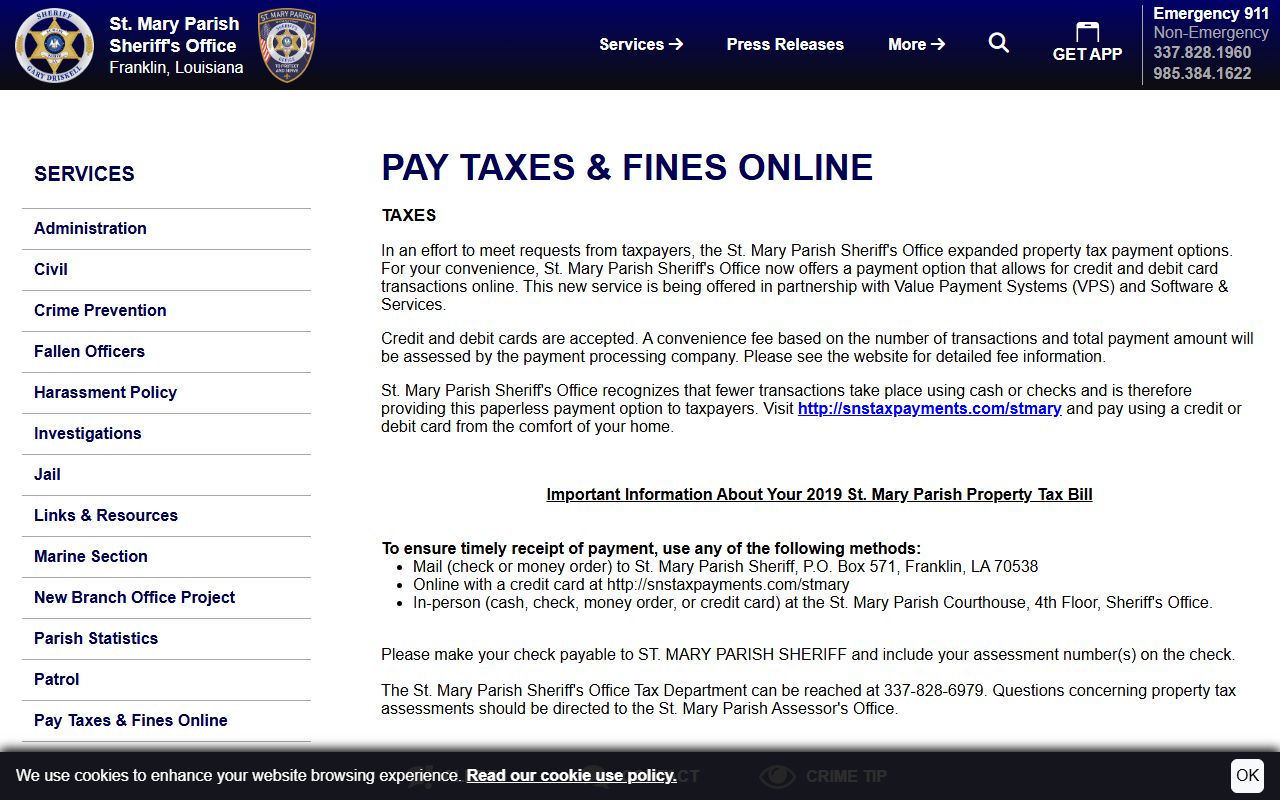Go to Crime Prevention page
This screenshot has width=1280, height=800.
pyautogui.click(x=166, y=310)
